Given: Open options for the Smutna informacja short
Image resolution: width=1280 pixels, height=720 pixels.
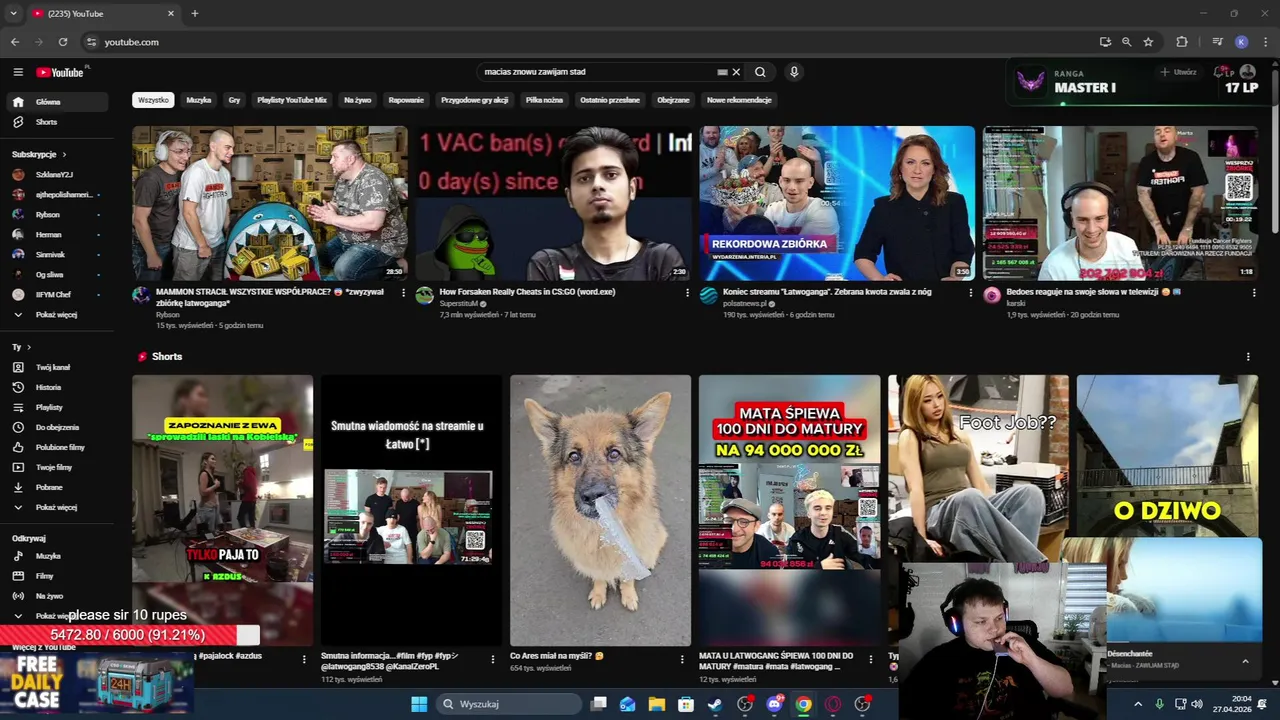Looking at the screenshot, I should click(492, 659).
